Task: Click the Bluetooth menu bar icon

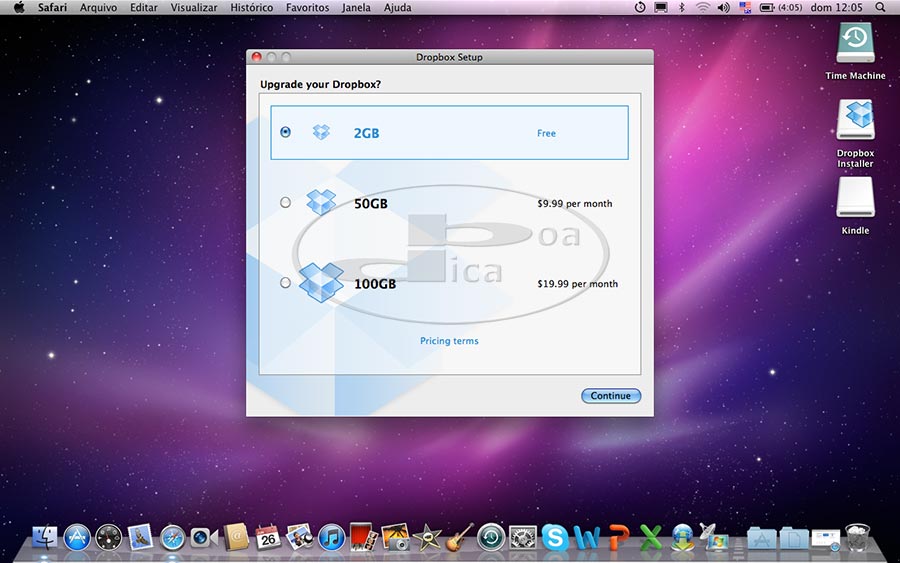Action: 681,7
